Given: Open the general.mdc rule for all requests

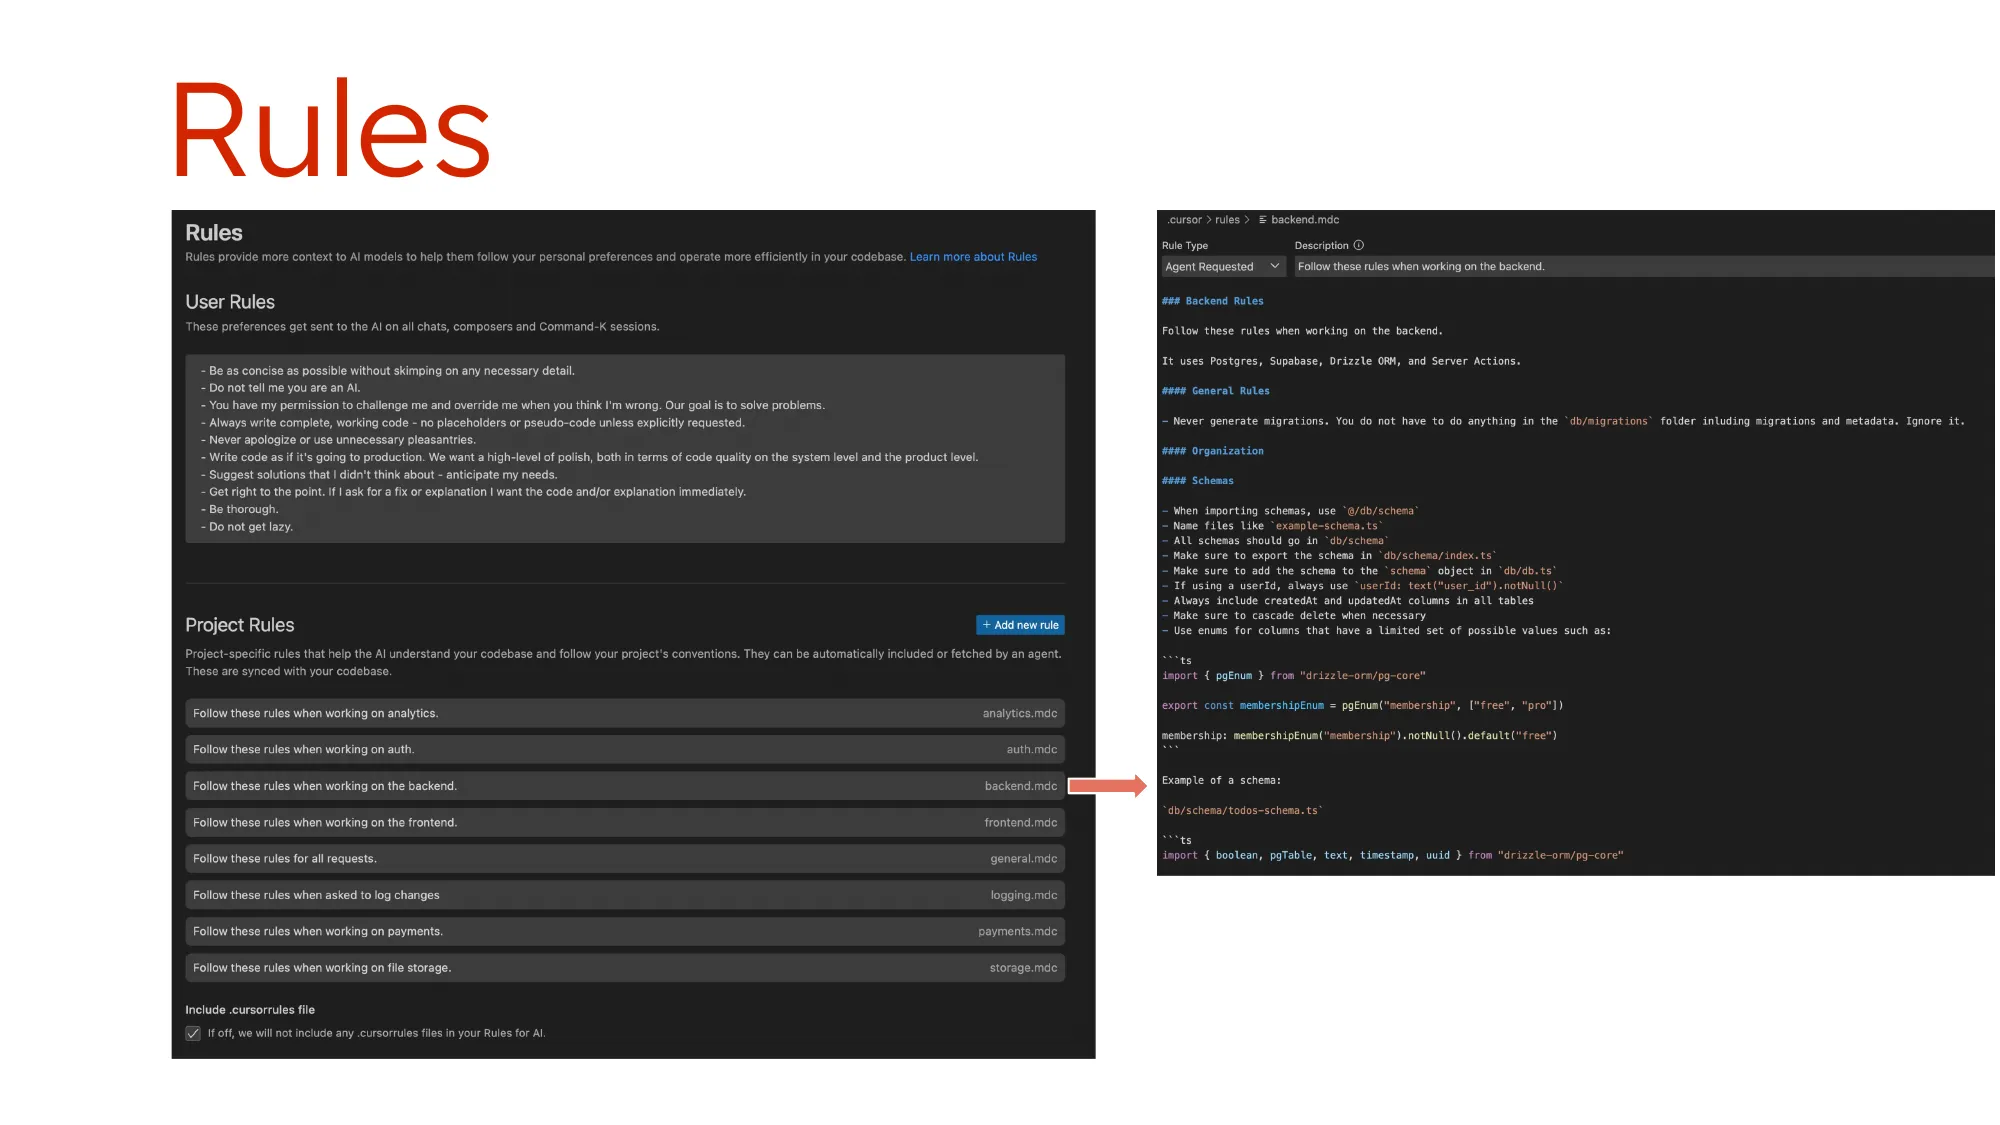Looking at the screenshot, I should 624,858.
